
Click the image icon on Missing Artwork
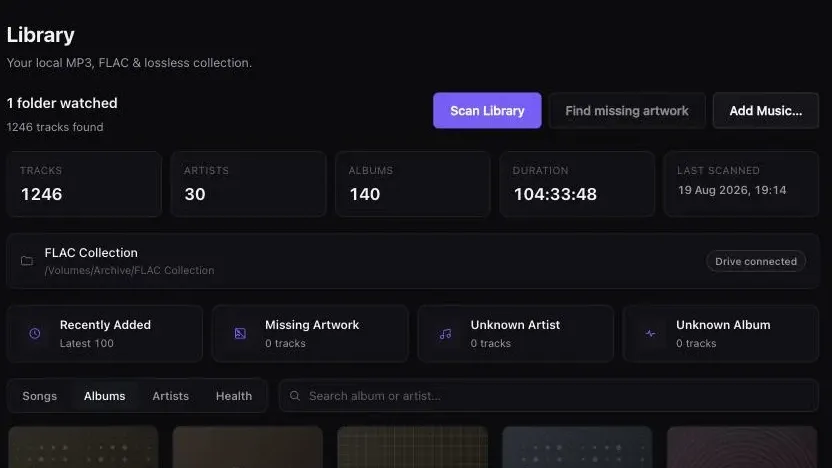(x=240, y=334)
